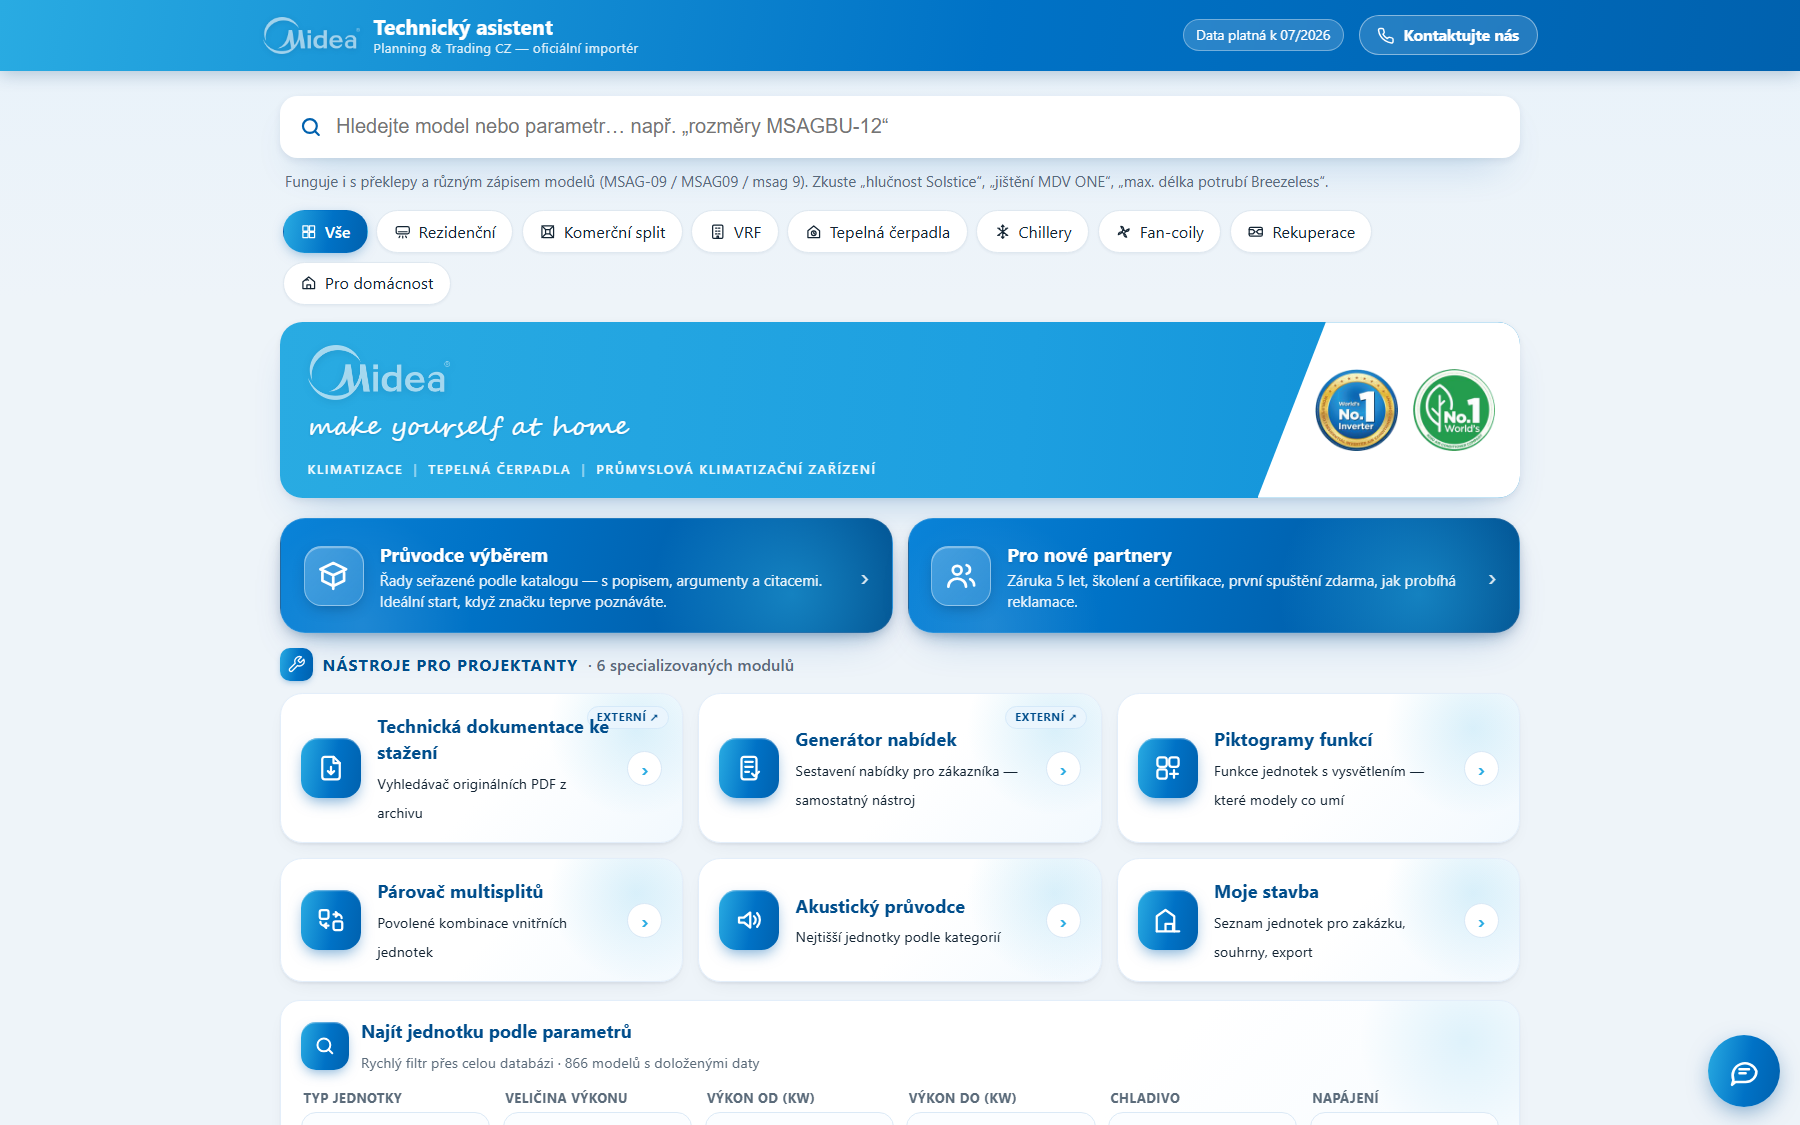The height and width of the screenshot is (1125, 1800).
Task: Open the Moje stavba tool
Action: [1318, 920]
